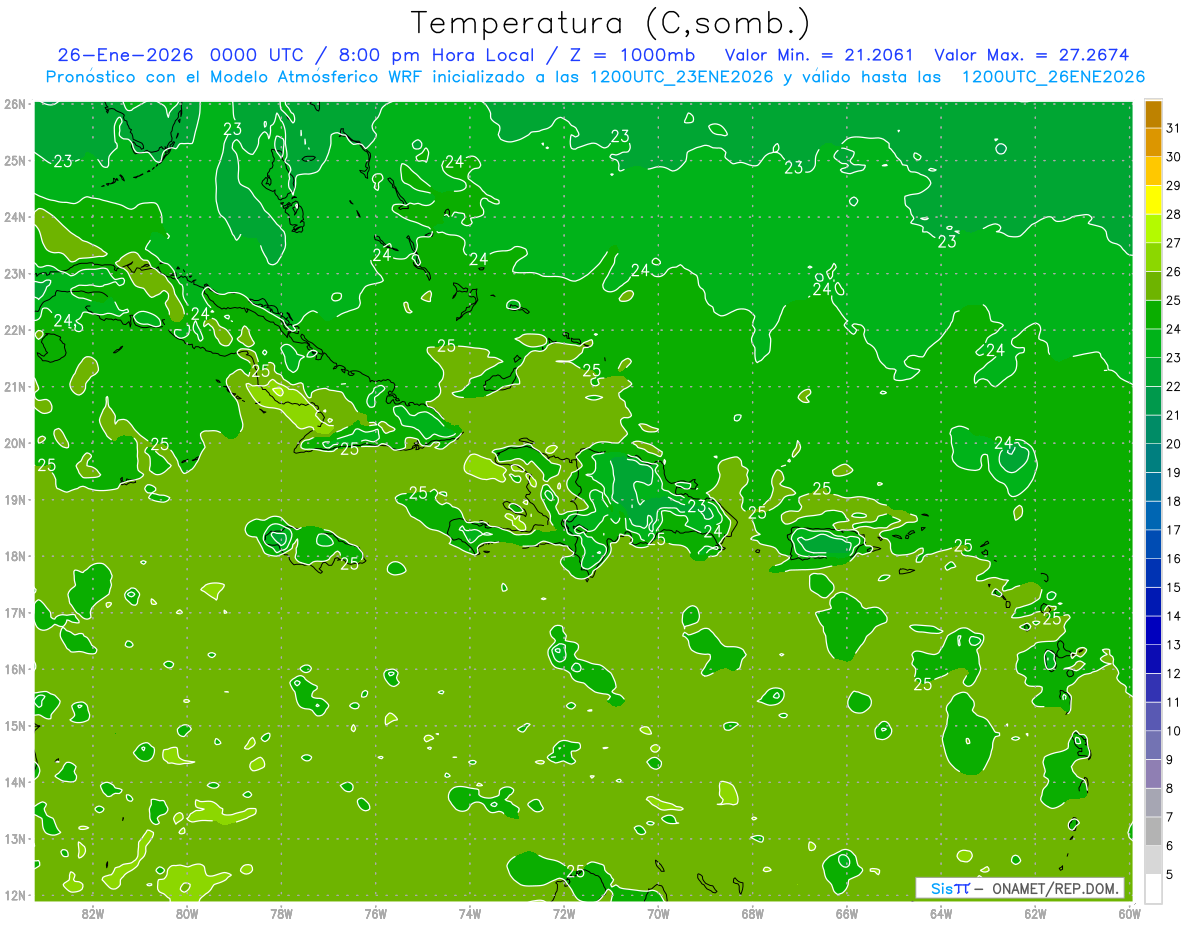This screenshot has width=1200, height=927.
Task: Pick legend swatch between 27 and 28
Action: [1153, 229]
